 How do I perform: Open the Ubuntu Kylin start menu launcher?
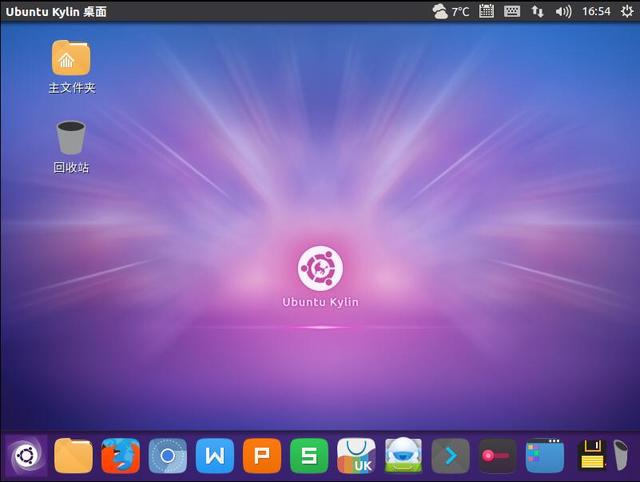(x=26, y=457)
